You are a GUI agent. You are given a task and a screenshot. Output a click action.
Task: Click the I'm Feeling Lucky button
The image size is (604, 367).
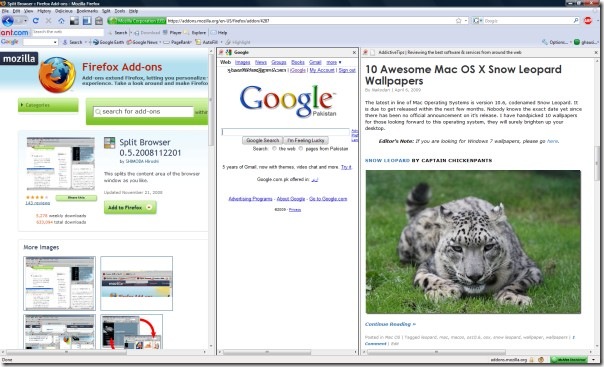(x=306, y=141)
